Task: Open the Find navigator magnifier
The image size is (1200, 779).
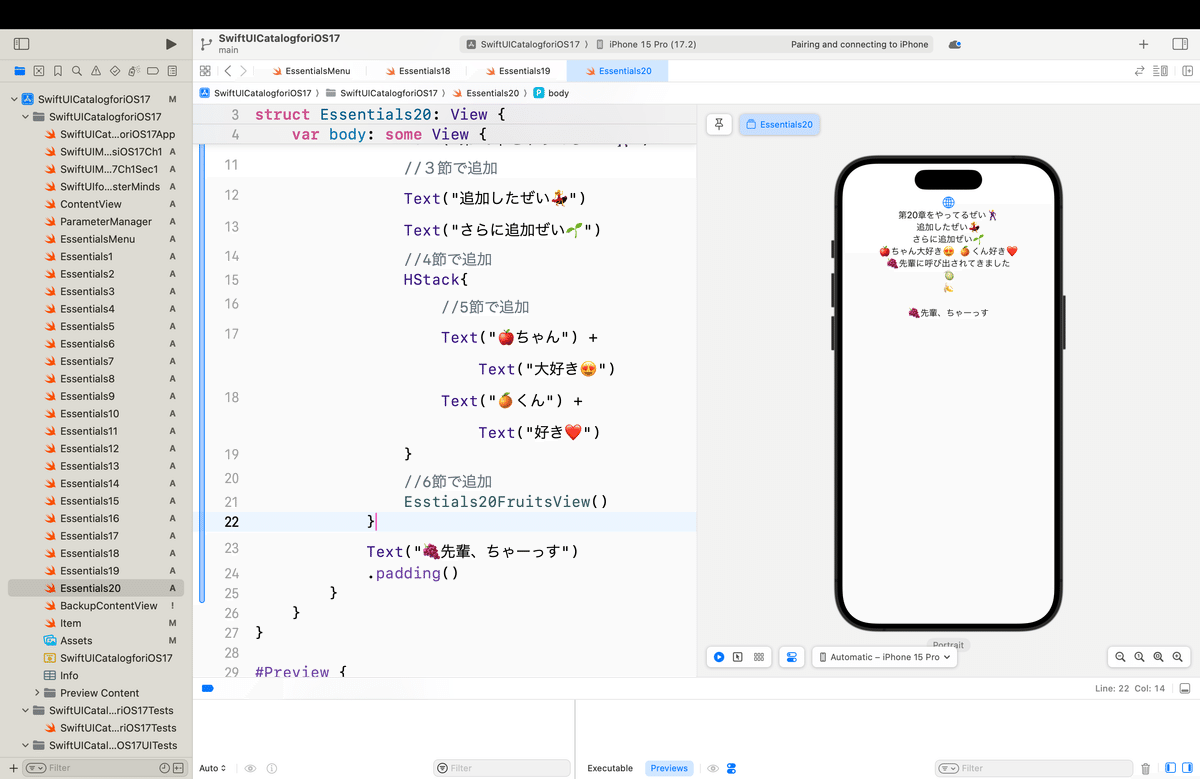Action: pyautogui.click(x=76, y=71)
